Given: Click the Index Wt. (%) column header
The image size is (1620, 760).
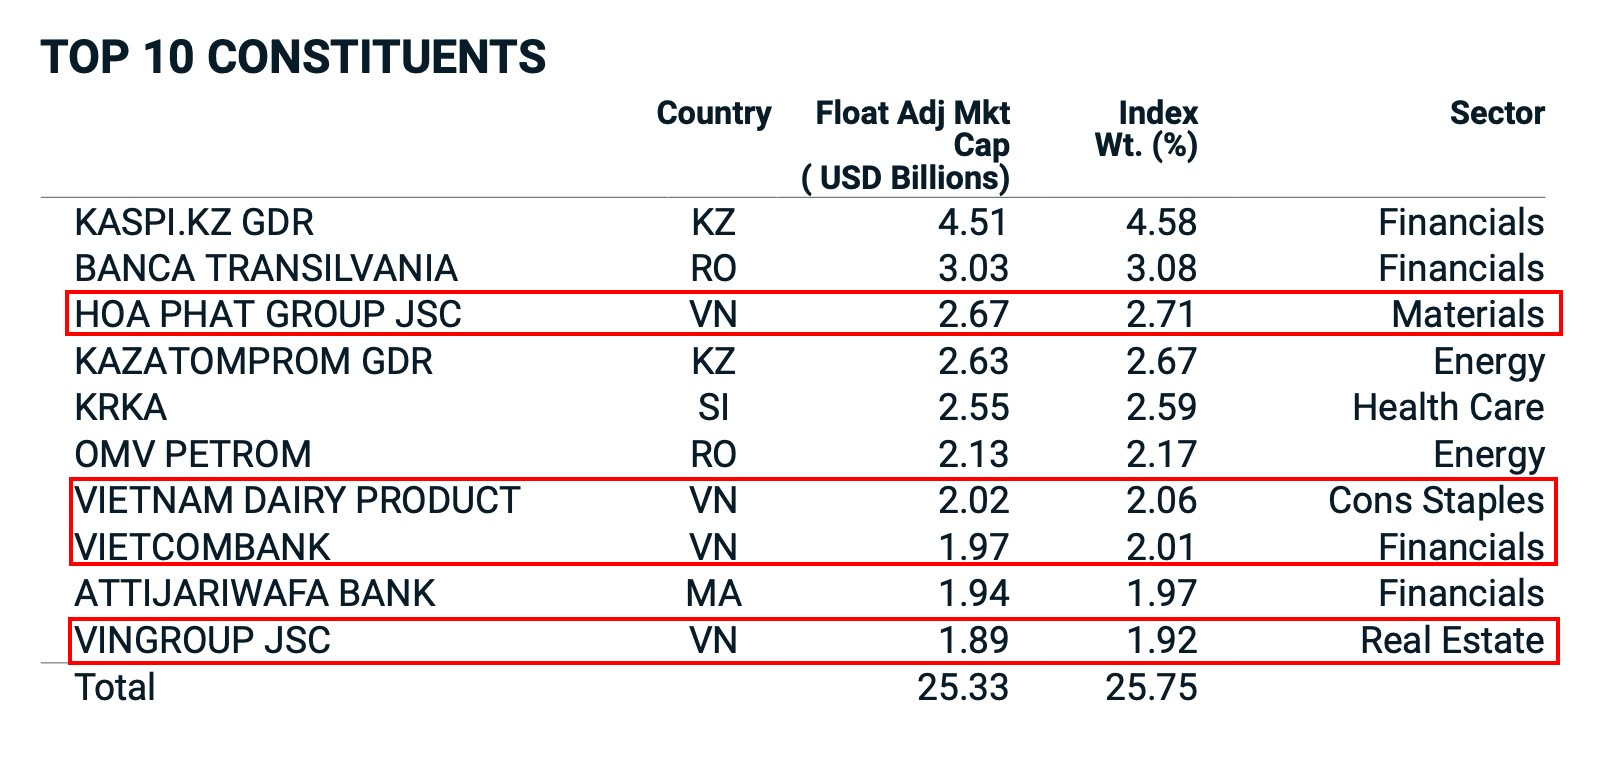Looking at the screenshot, I should click(1147, 129).
